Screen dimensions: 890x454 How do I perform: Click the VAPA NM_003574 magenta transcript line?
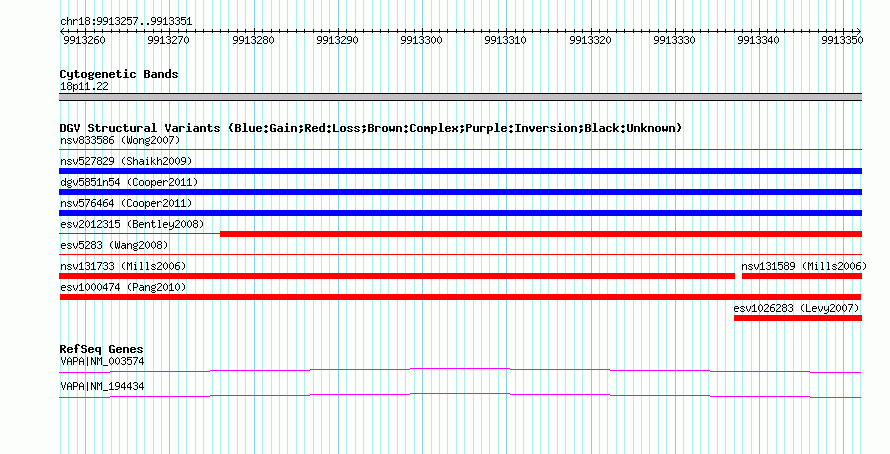(x=460, y=371)
